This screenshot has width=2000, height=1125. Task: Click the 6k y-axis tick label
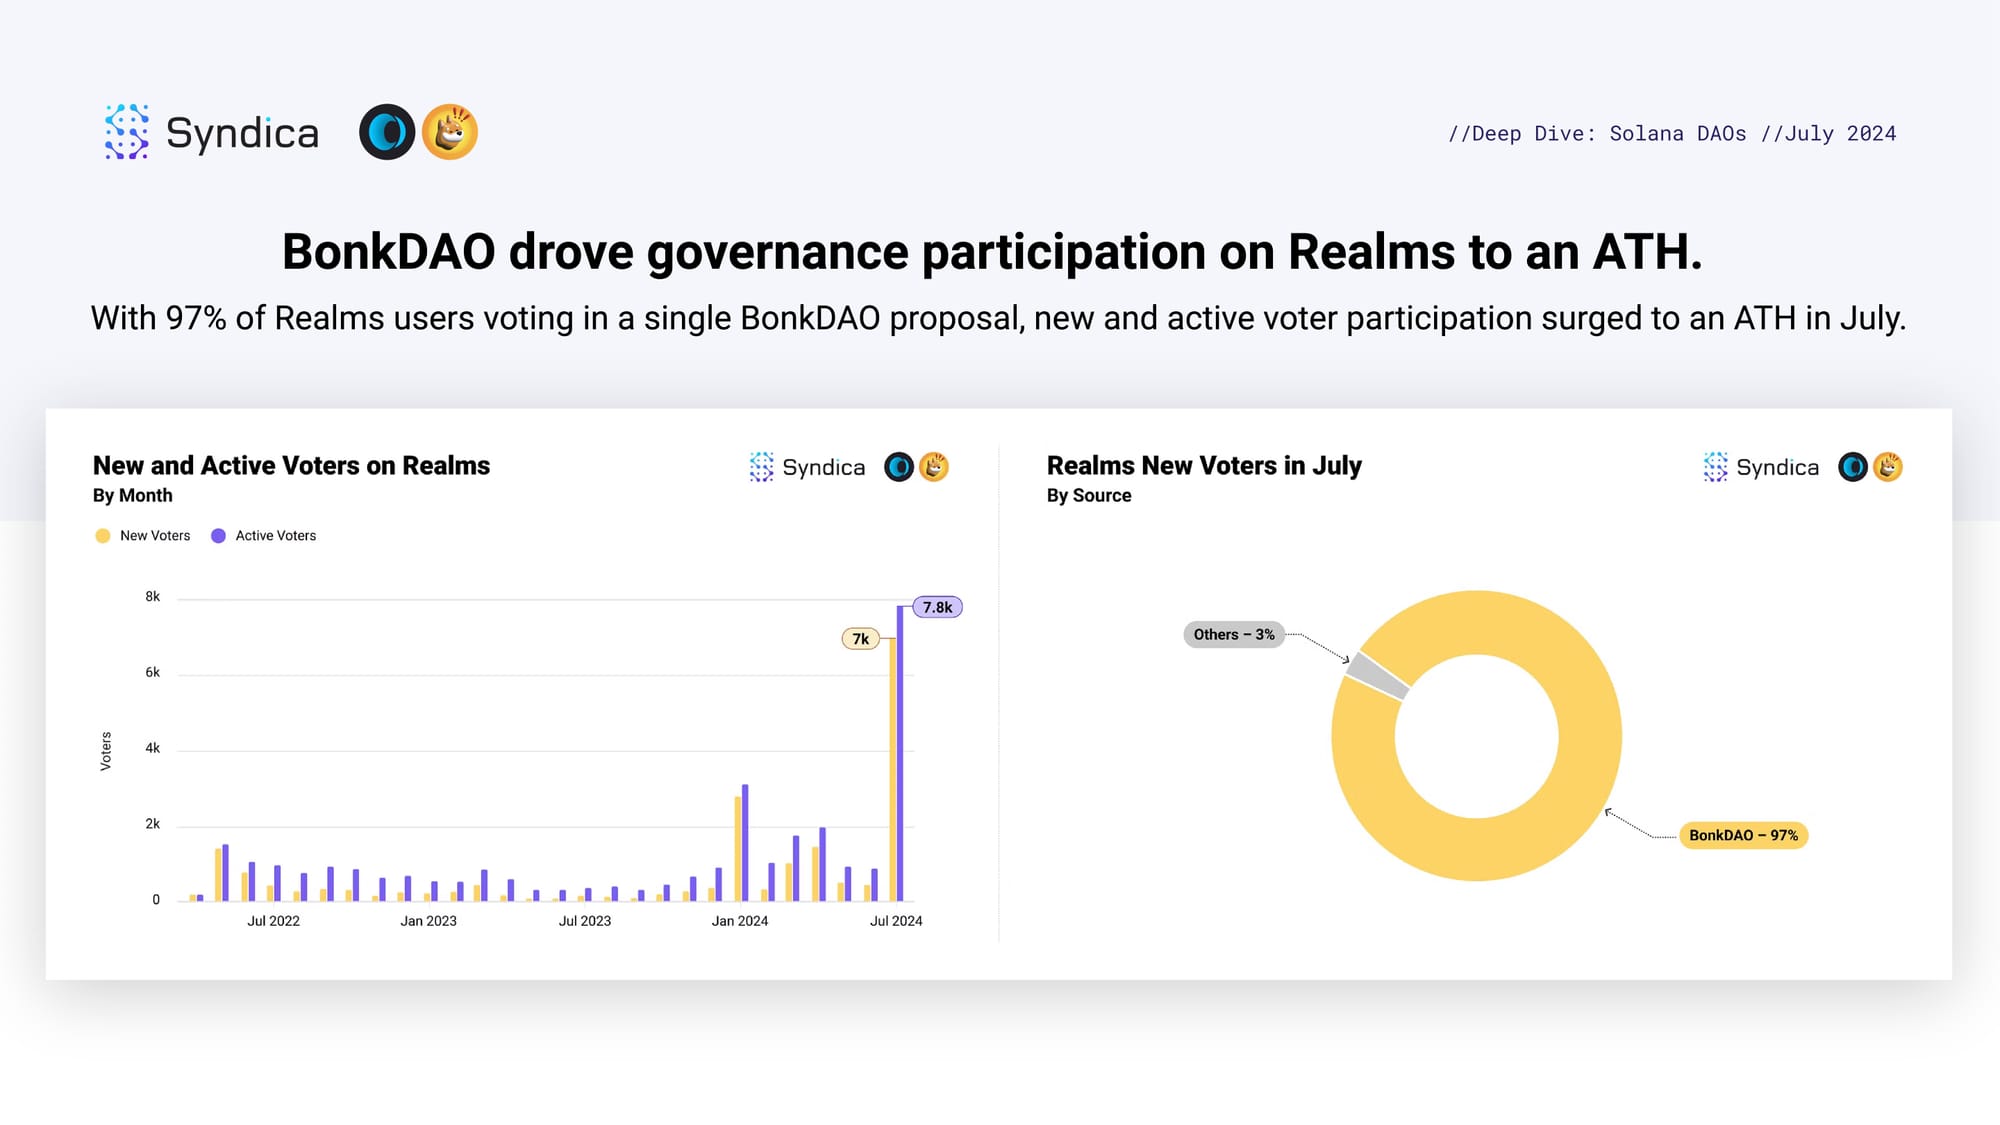click(x=152, y=673)
